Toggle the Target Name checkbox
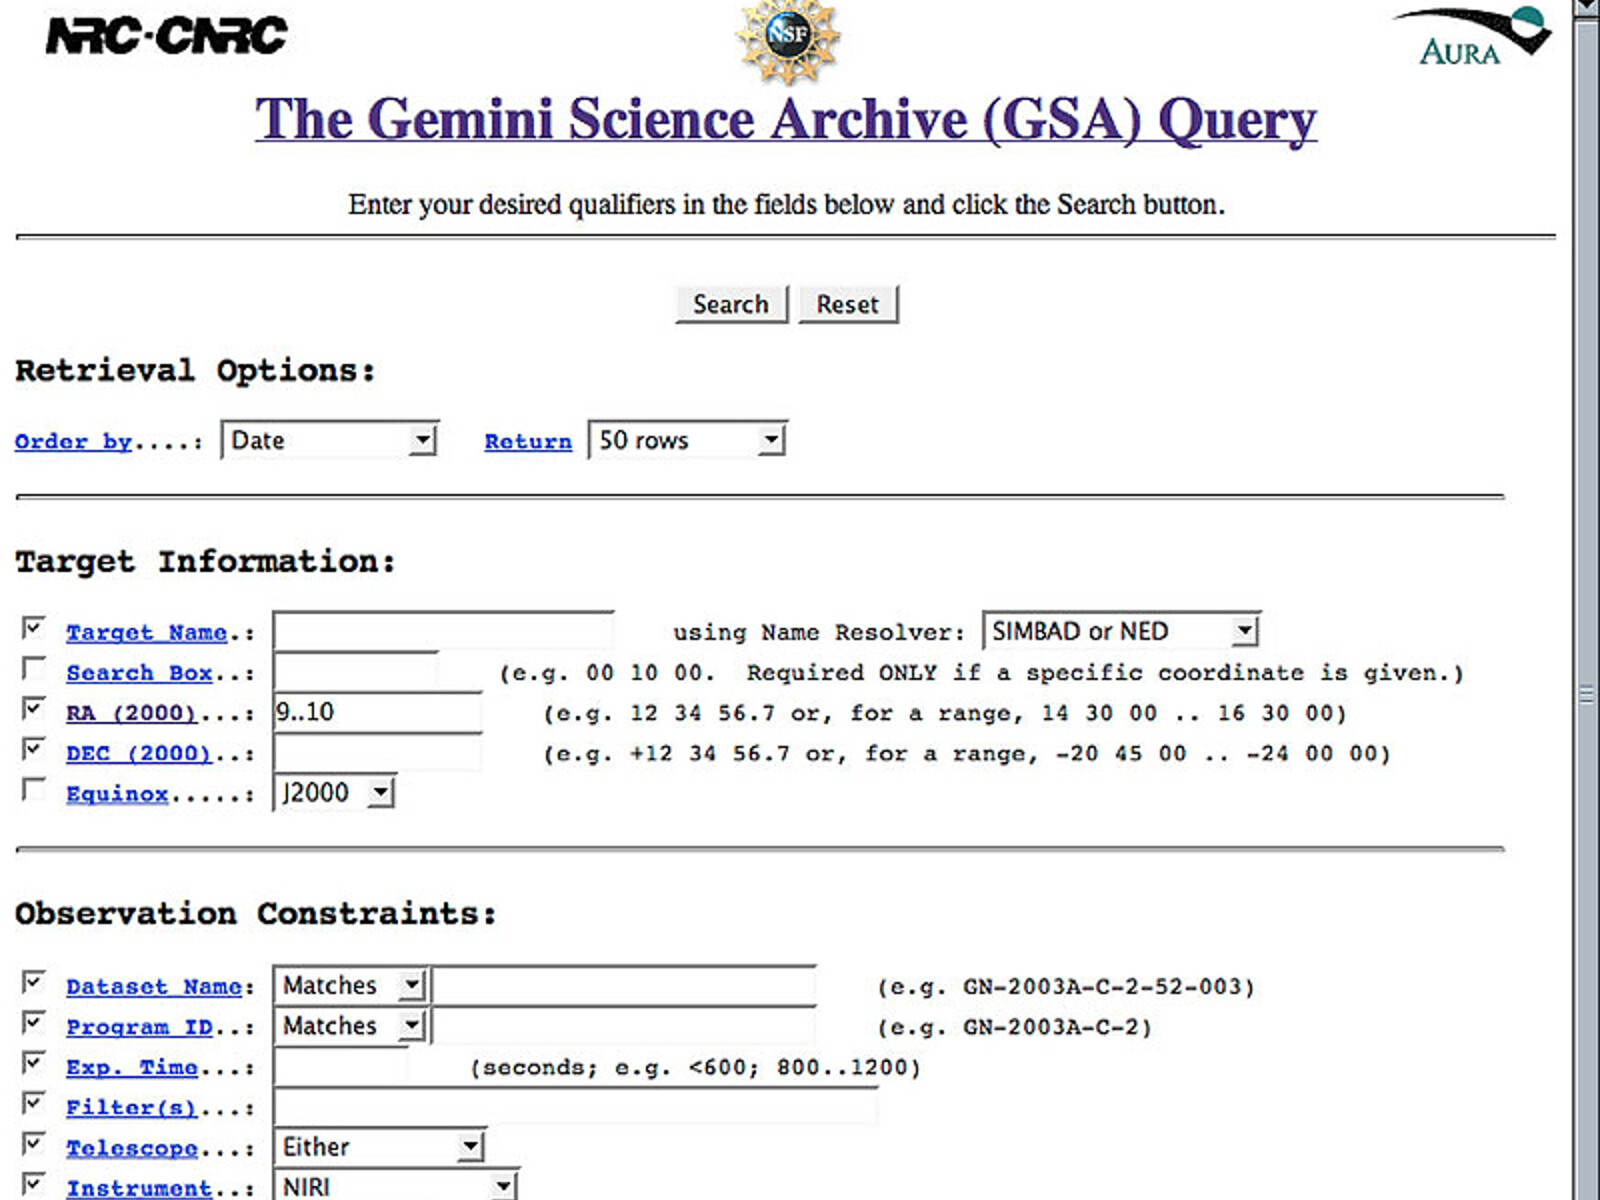The image size is (1600, 1200). (x=34, y=628)
